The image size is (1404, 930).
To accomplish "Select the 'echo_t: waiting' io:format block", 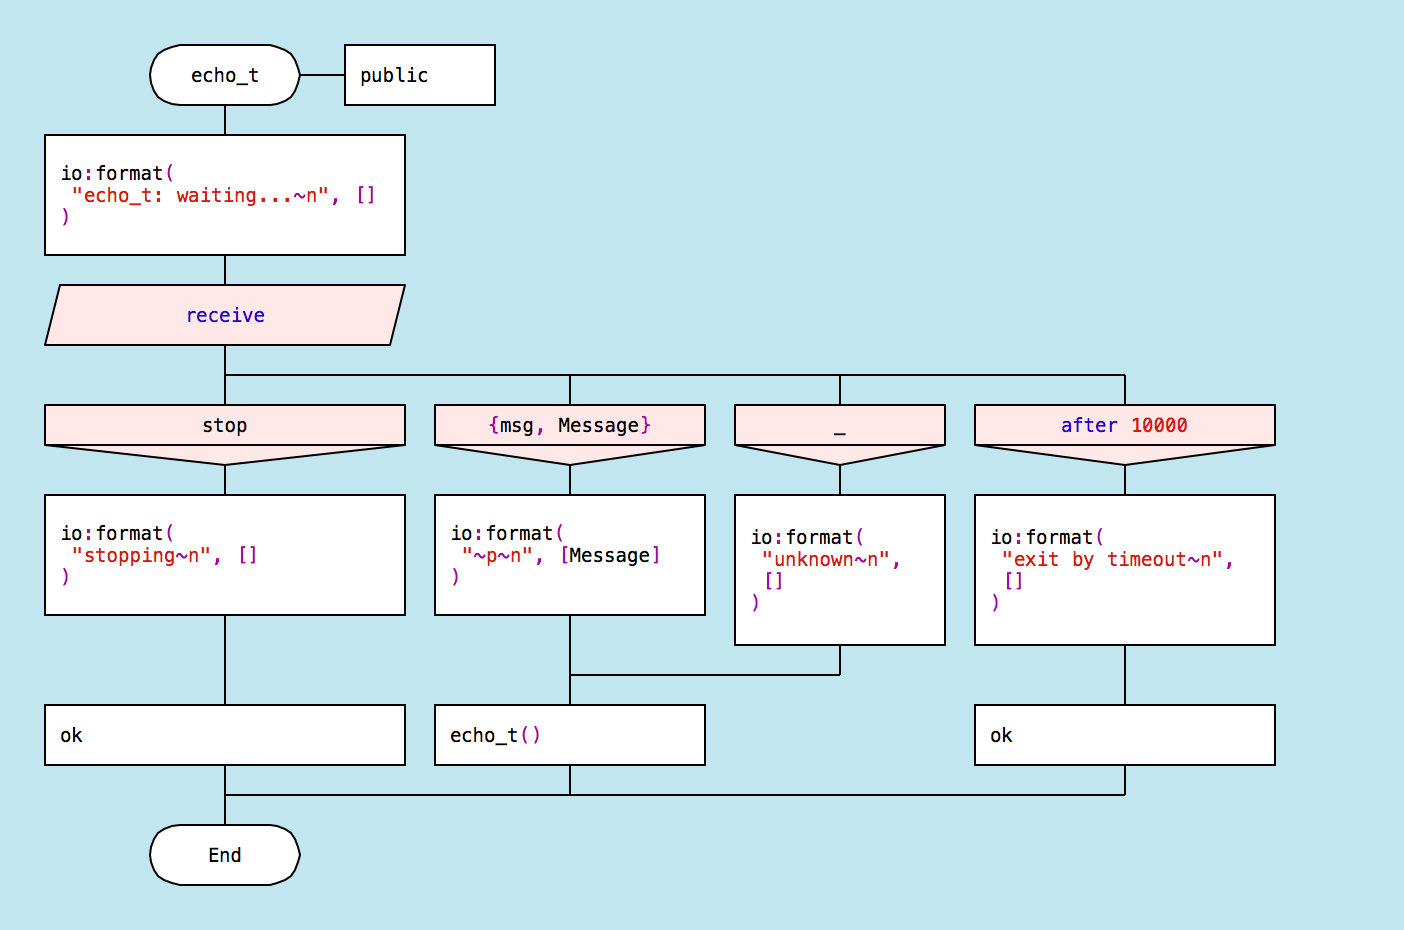I will point(225,195).
